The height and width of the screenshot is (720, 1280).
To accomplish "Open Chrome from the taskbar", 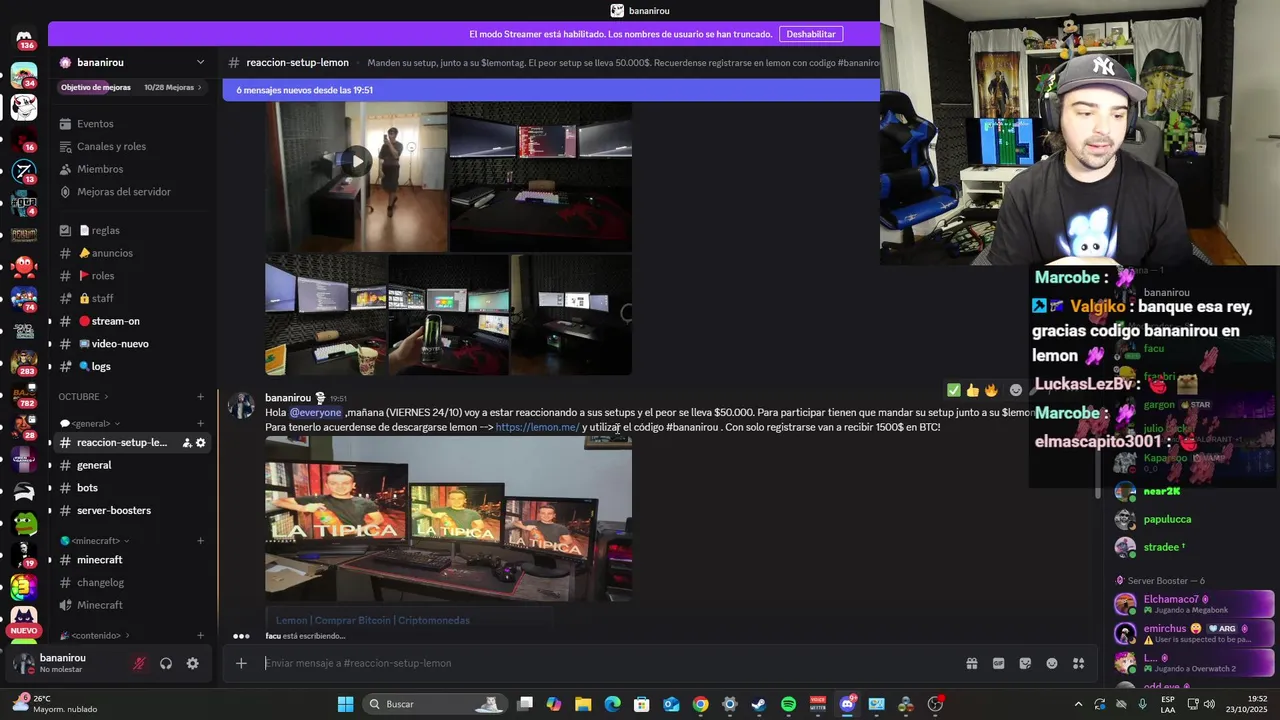I will tap(700, 704).
